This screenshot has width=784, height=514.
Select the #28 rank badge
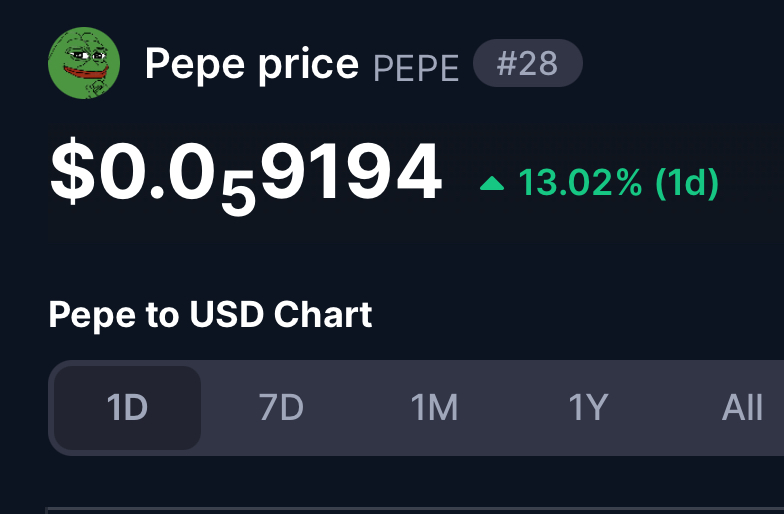pos(528,63)
